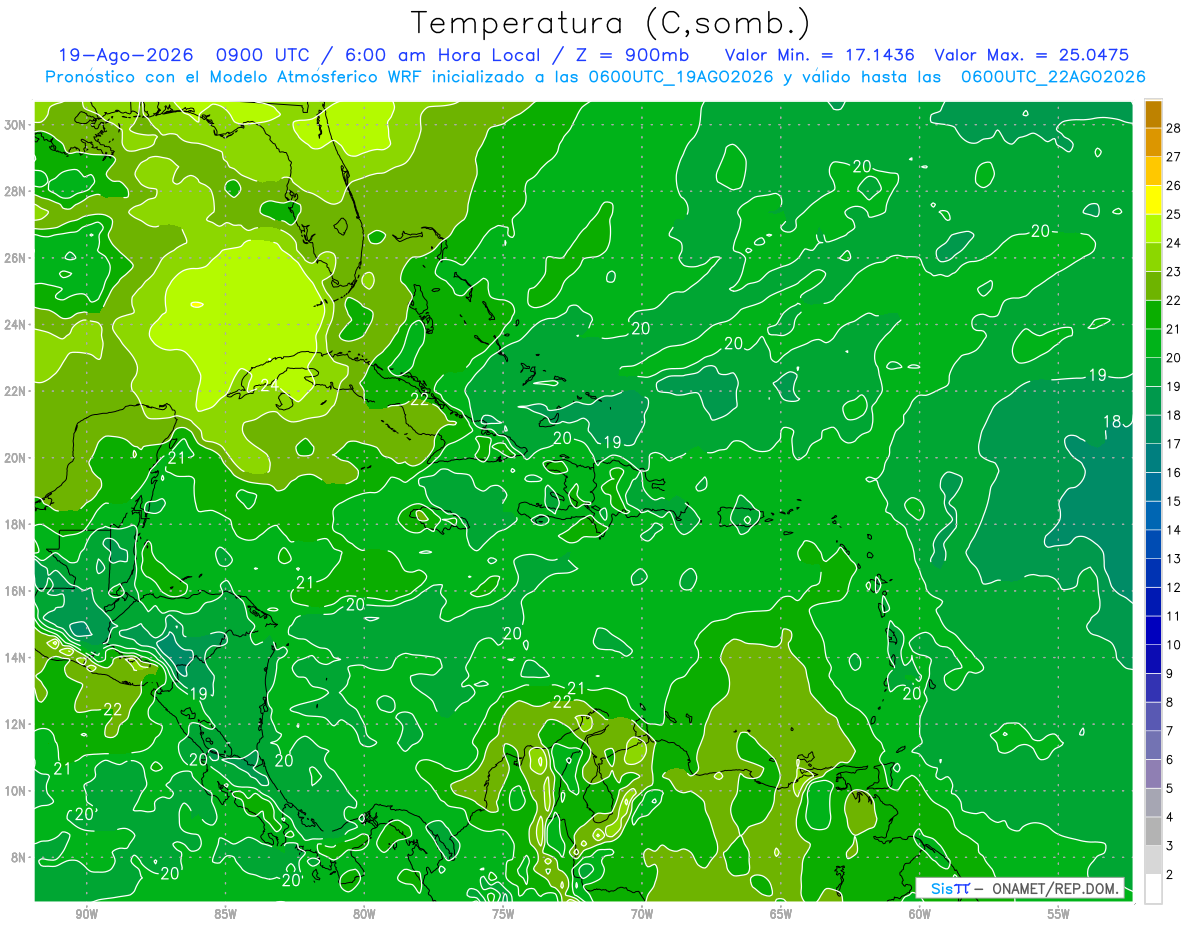
Task: Click the colorbar label "11"
Action: tap(1174, 616)
